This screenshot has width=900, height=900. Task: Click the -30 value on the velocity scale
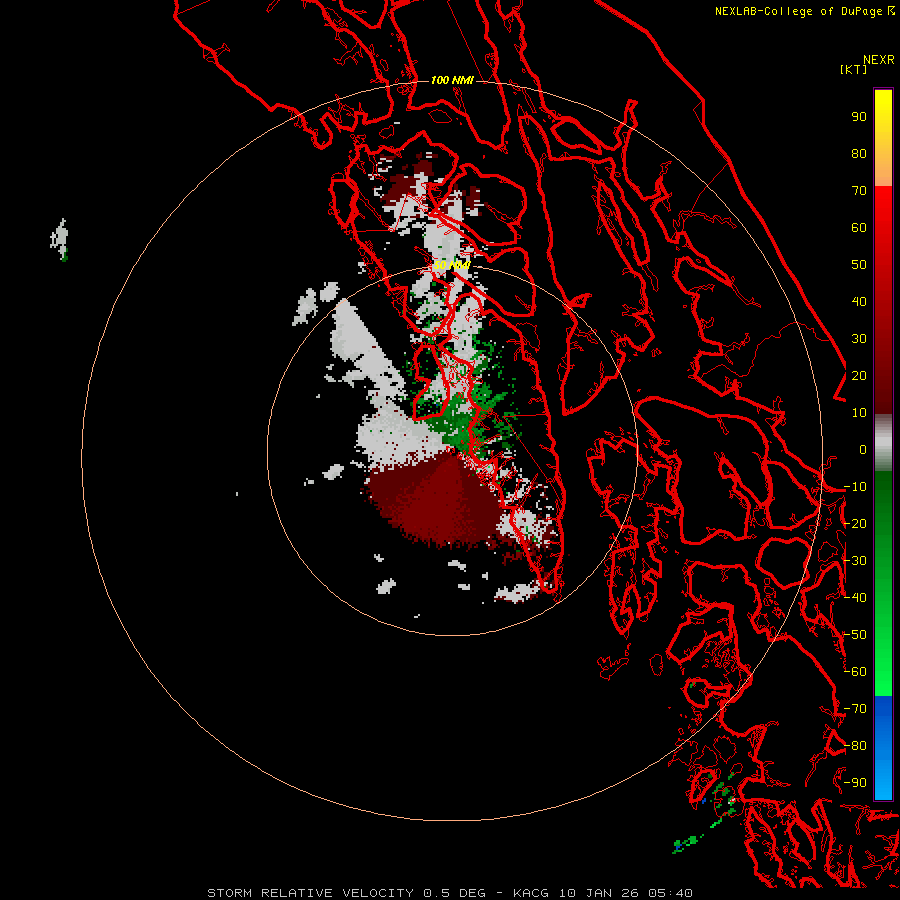coord(855,561)
